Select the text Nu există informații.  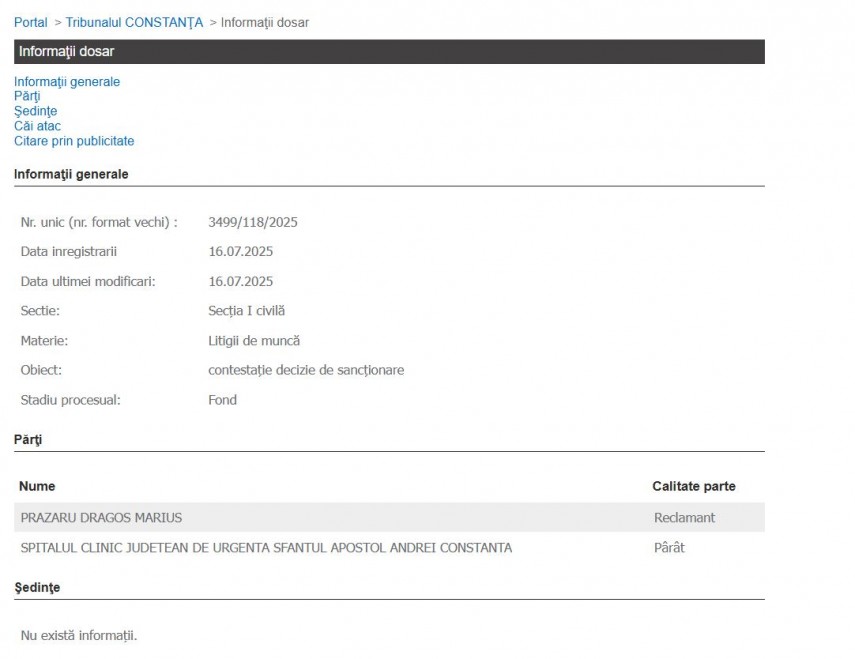pos(79,636)
